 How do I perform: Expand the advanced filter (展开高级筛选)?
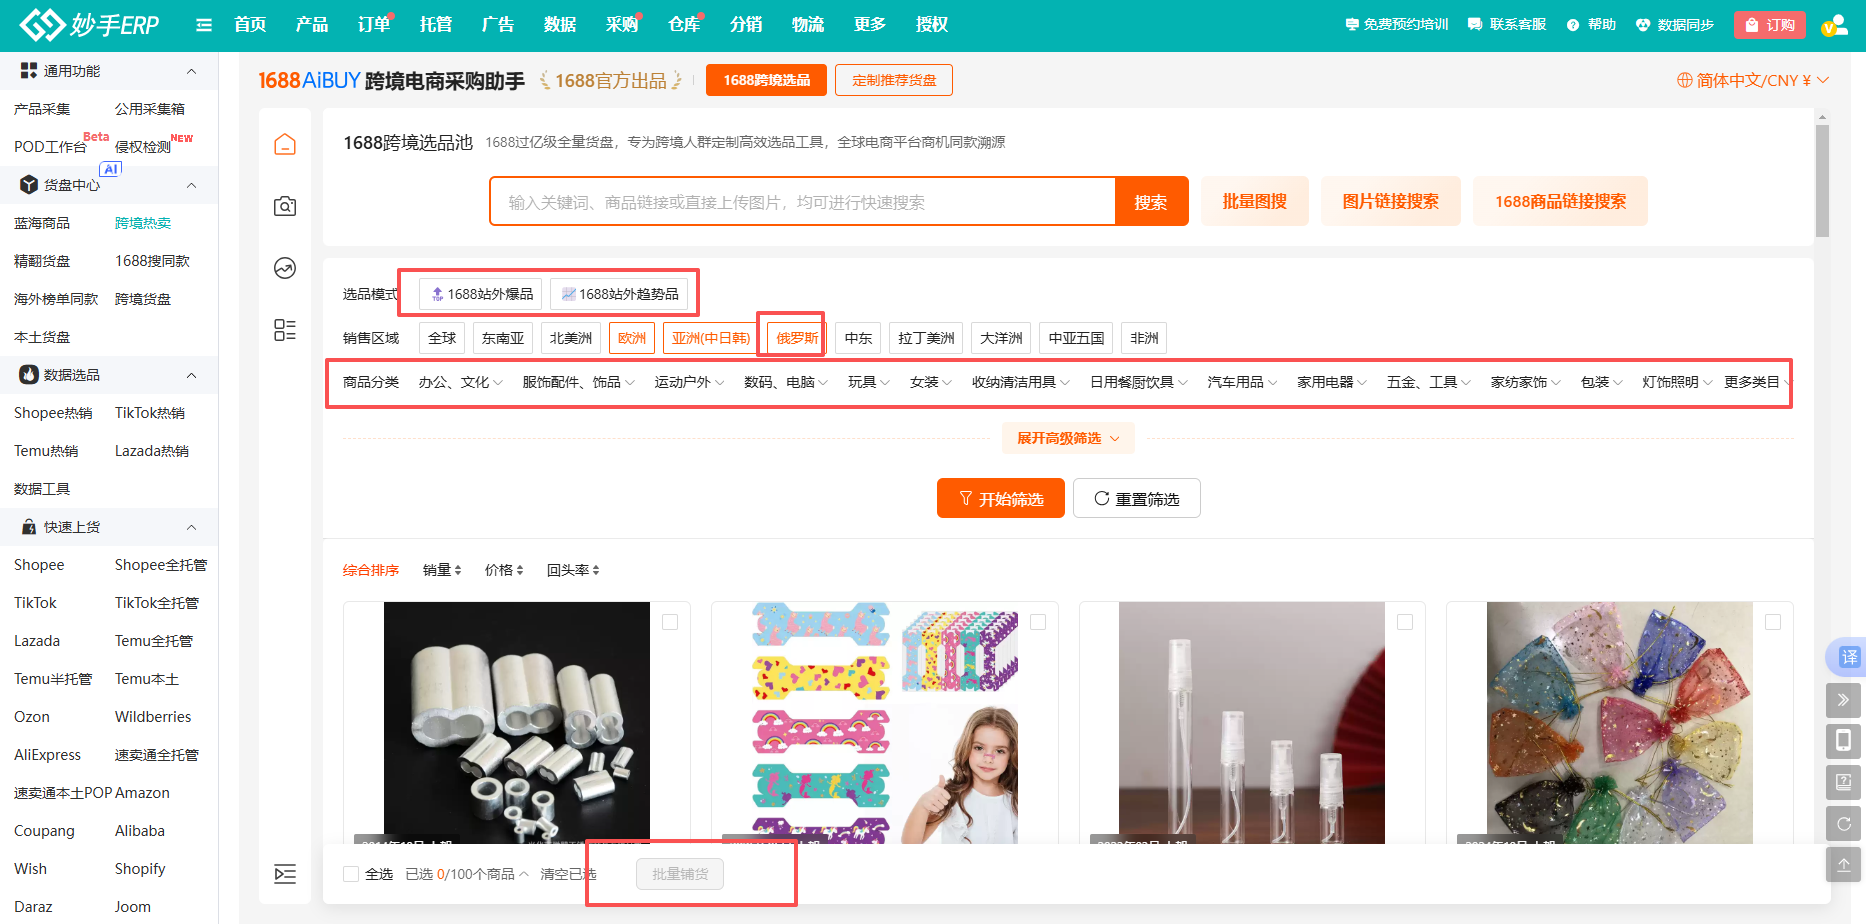point(1067,438)
